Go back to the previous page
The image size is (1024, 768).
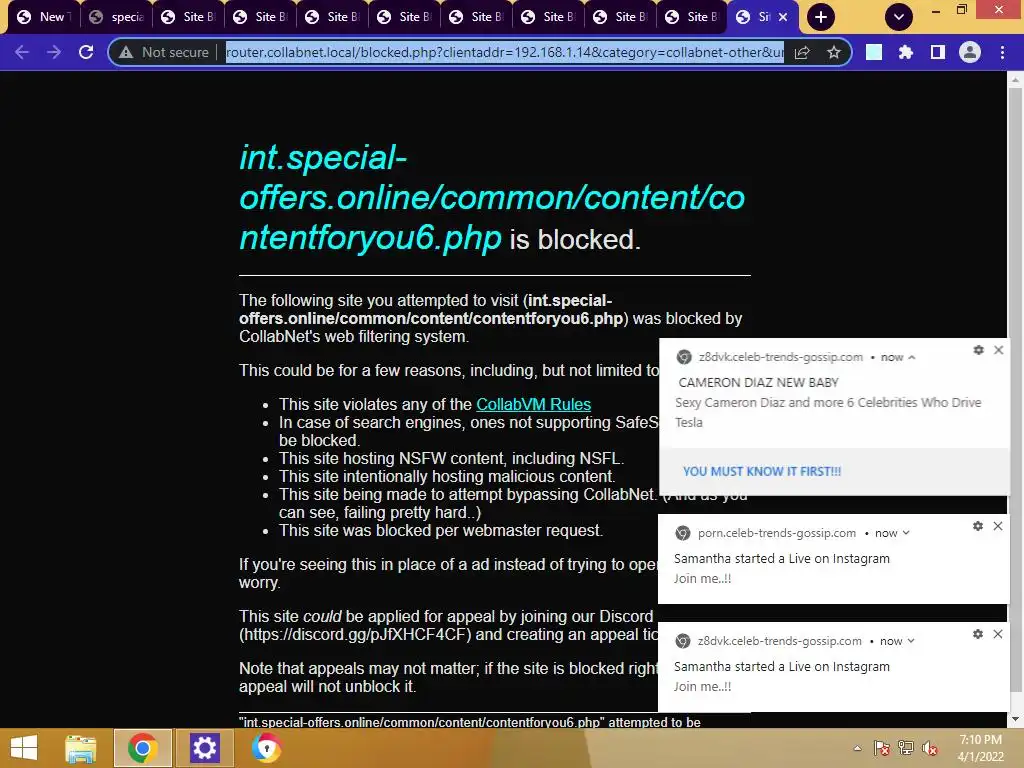(22, 52)
